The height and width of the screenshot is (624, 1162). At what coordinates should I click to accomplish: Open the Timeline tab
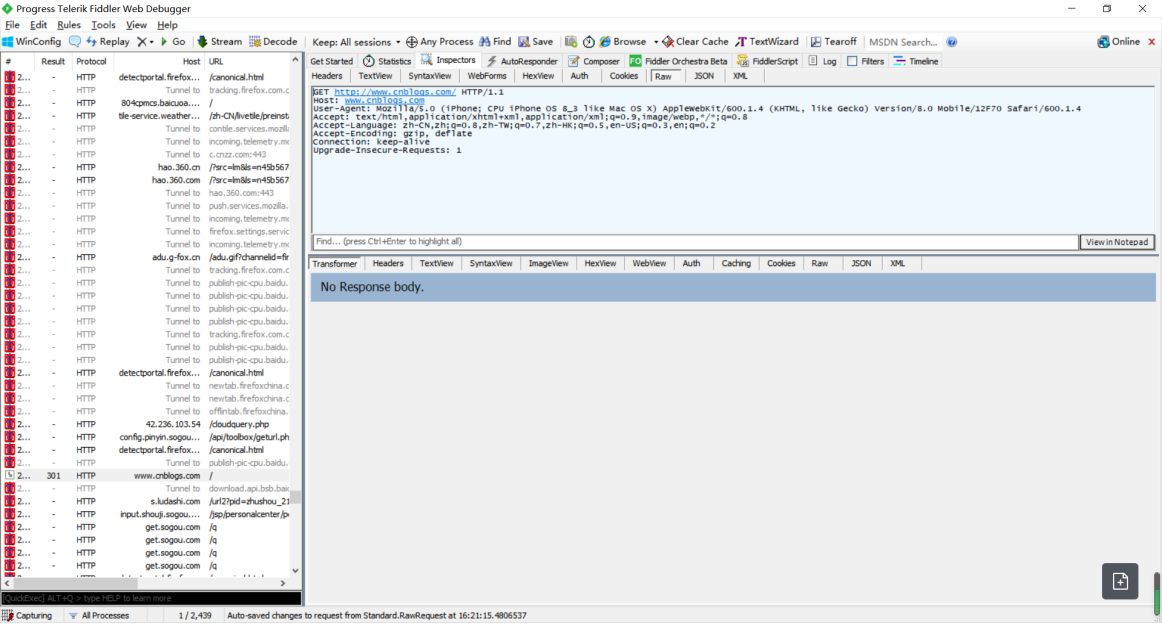pos(916,62)
